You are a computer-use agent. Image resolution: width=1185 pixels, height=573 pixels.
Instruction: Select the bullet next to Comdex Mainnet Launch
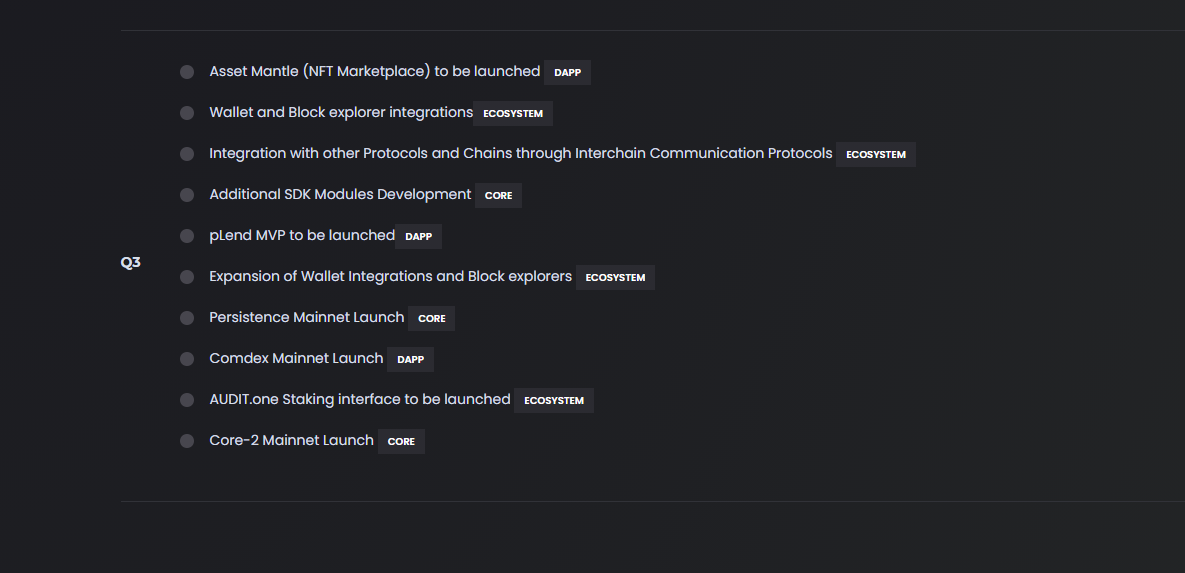tap(187, 359)
